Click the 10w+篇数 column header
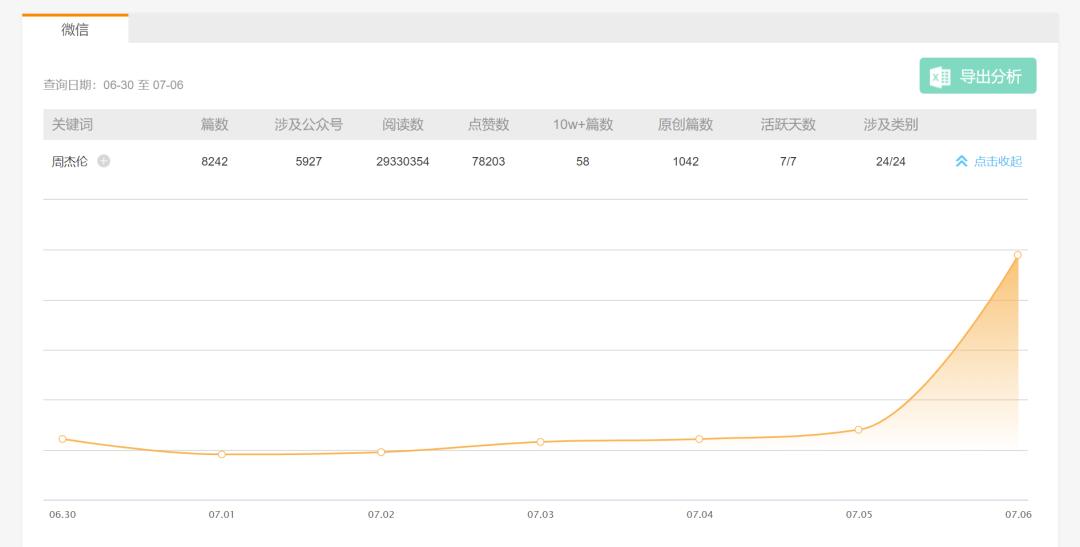This screenshot has width=1080, height=547. (583, 125)
